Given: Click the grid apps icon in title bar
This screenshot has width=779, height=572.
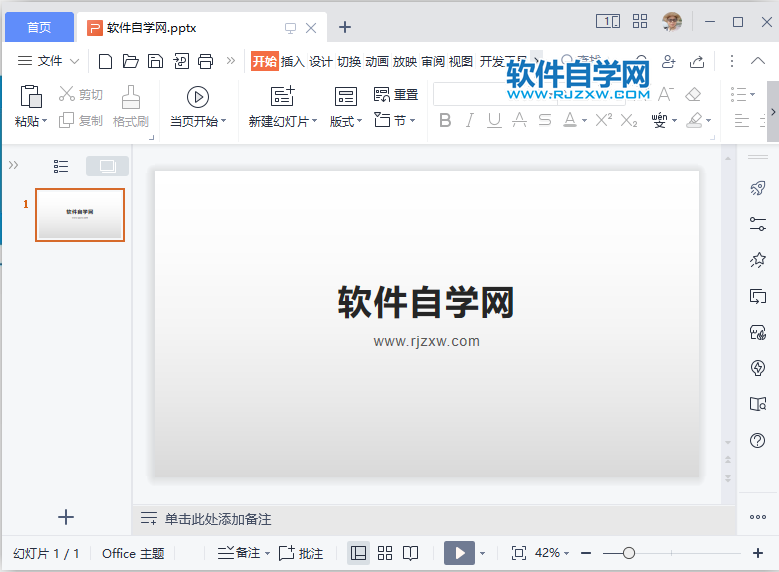Looking at the screenshot, I should (x=640, y=21).
